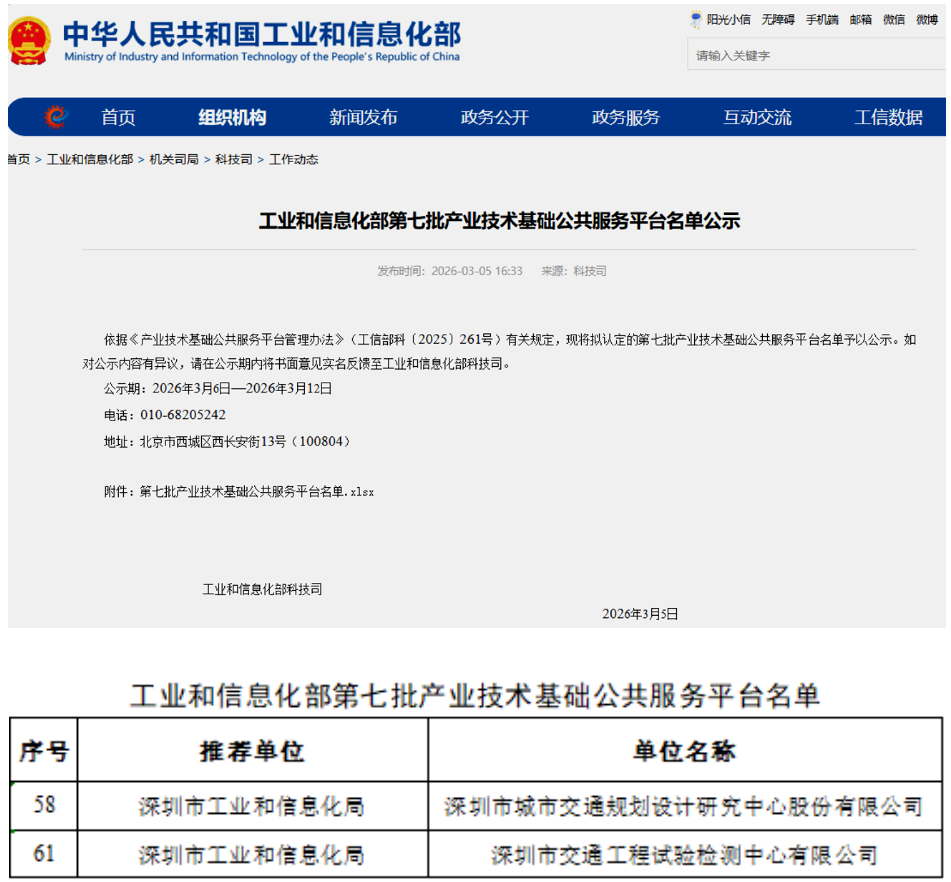Select the 公示期 date range line
This screenshot has width=951, height=882.
click(x=218, y=389)
